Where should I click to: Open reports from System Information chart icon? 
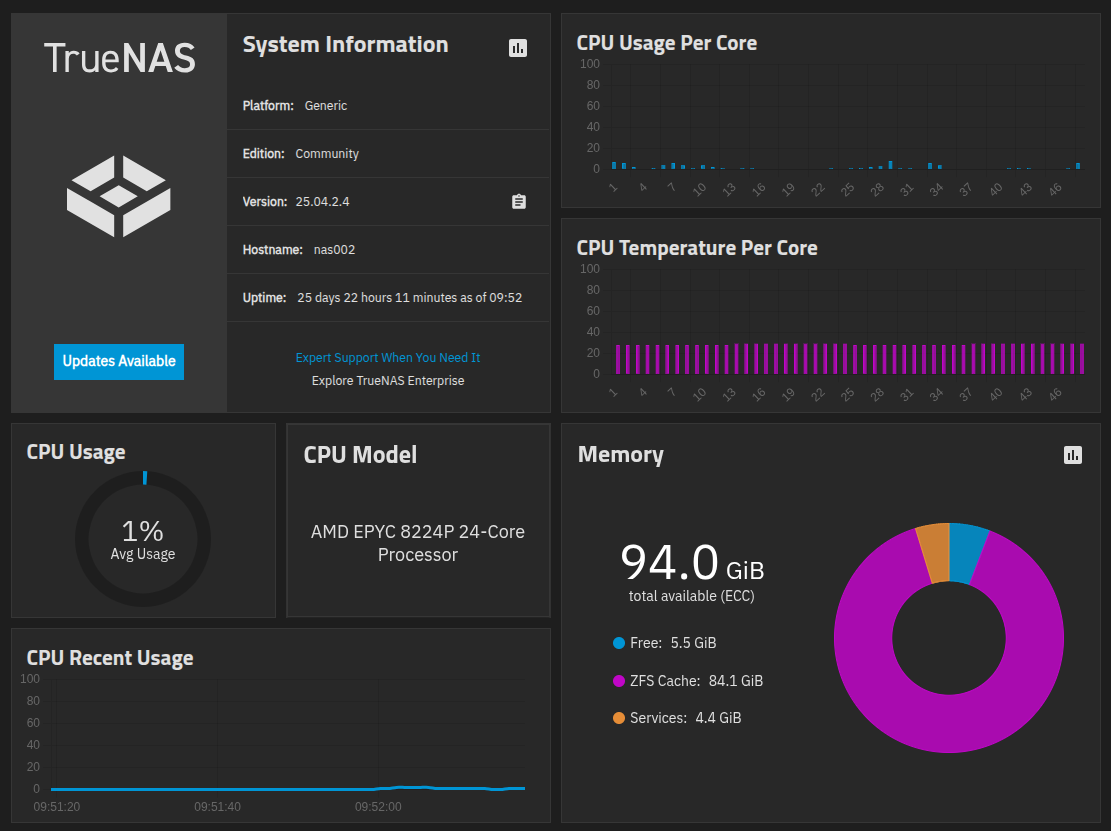click(517, 47)
